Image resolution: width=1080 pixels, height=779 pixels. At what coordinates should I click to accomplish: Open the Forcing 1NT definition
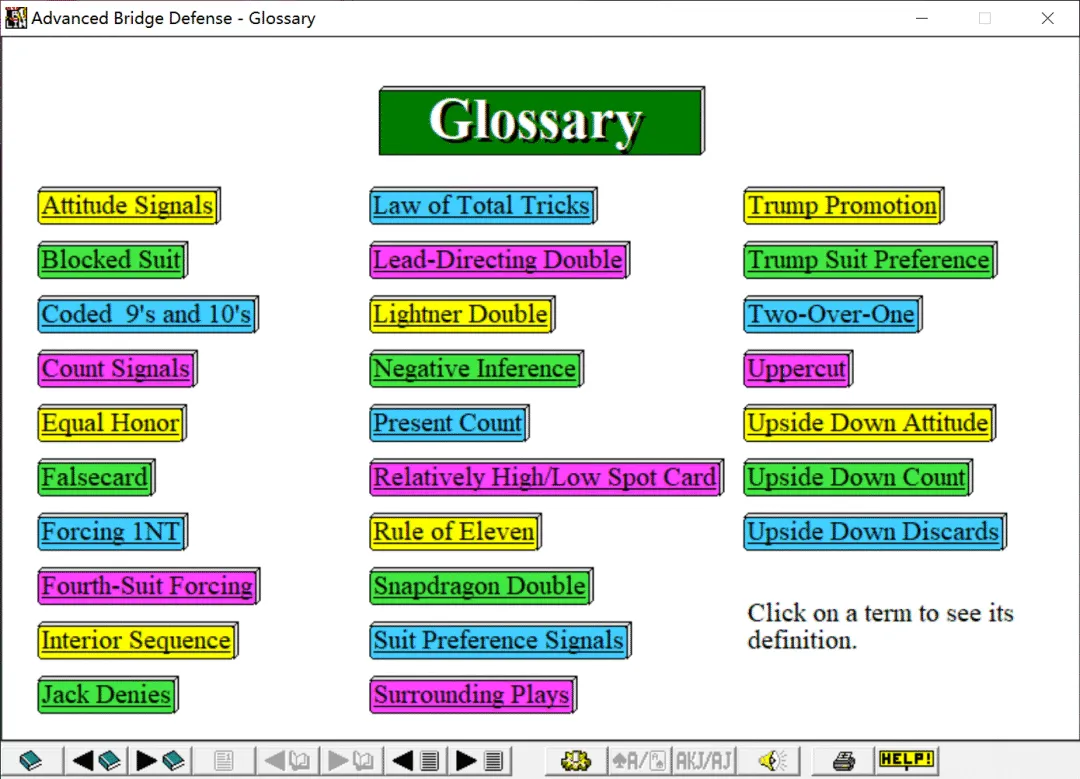(x=112, y=532)
